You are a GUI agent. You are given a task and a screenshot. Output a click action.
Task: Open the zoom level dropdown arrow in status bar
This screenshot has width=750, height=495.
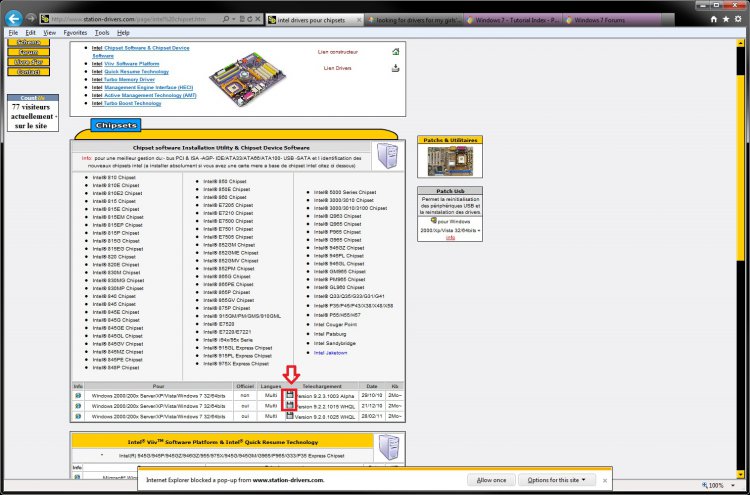pos(733,485)
